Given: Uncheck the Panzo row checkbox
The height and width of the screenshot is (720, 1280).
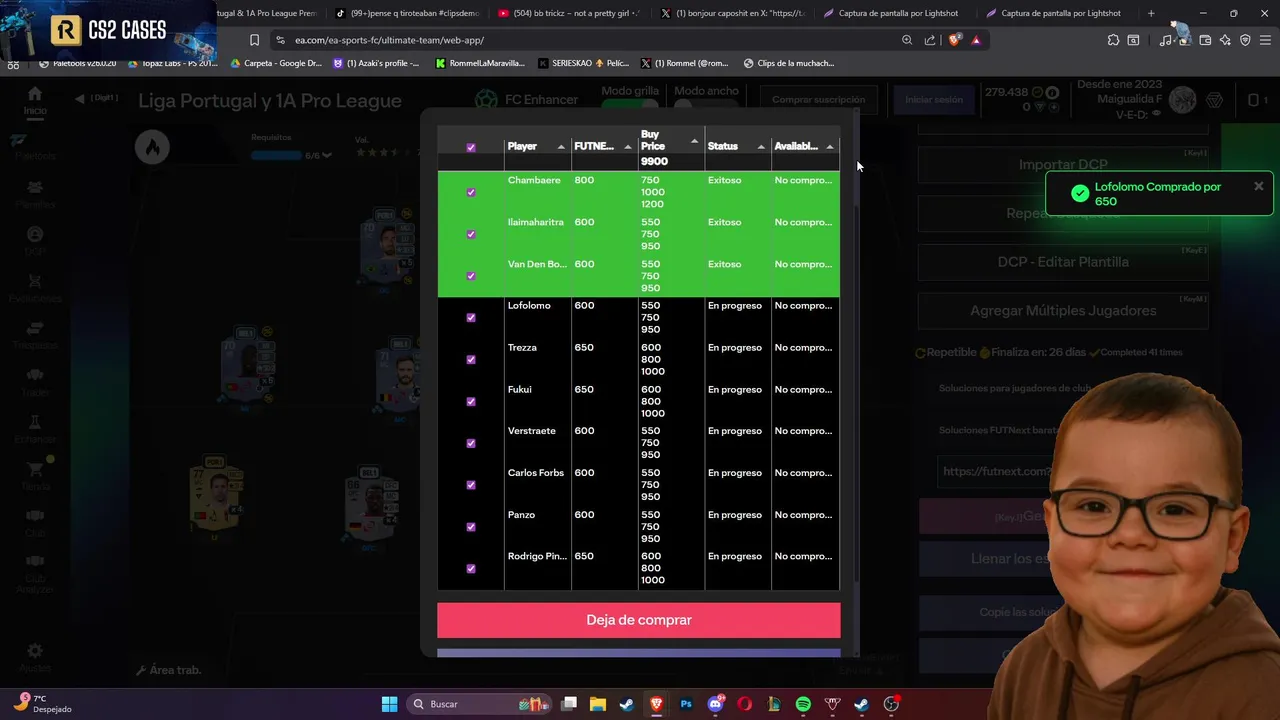Looking at the screenshot, I should click(x=471, y=527).
